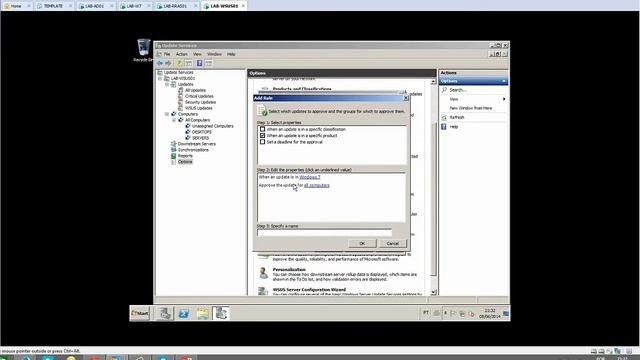Click the Options pane scroll up arrow
The image size is (640, 360).
coord(433,82)
